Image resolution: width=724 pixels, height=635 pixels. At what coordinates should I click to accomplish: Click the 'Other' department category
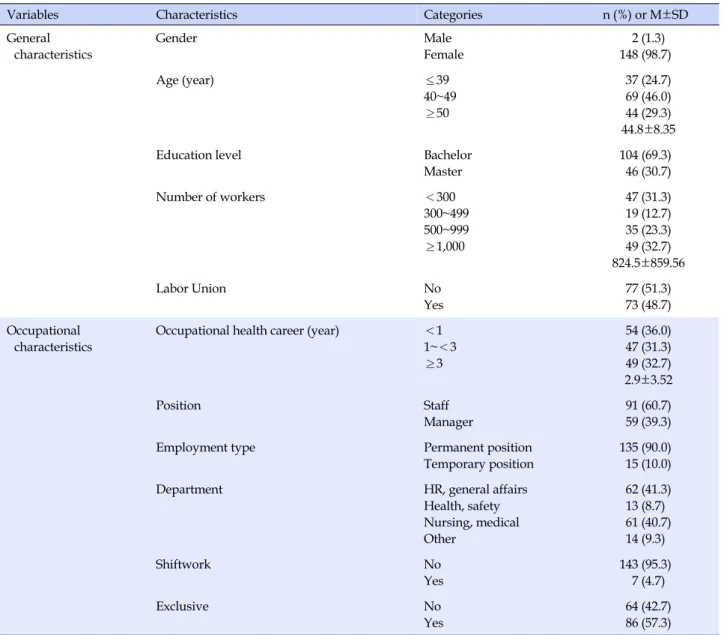tap(440, 539)
